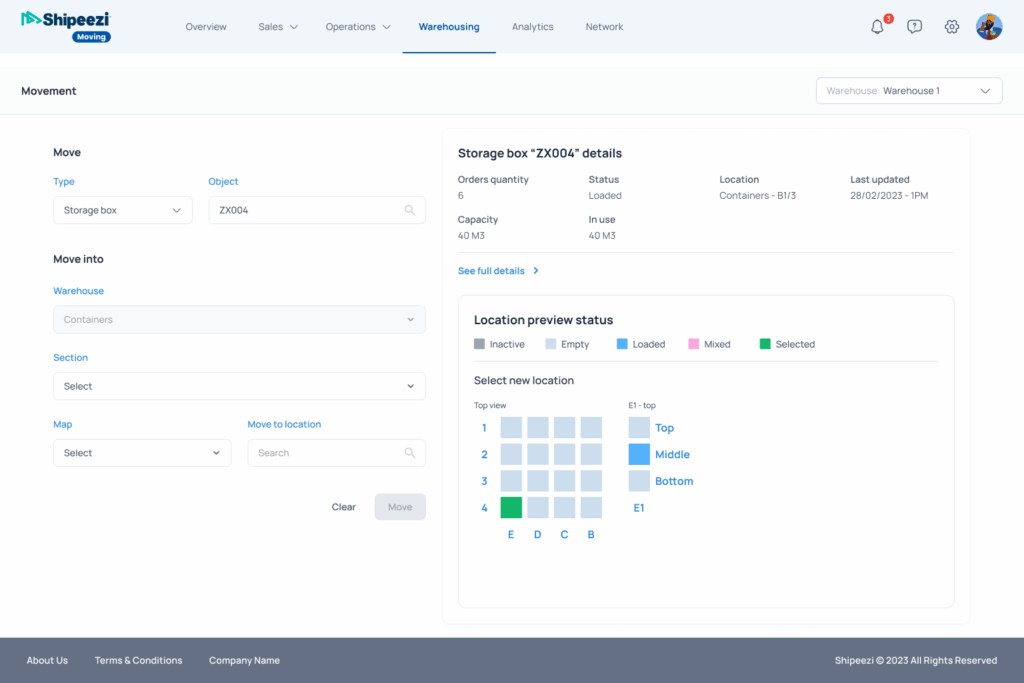1024x683 pixels.
Task: Click the help chat question icon
Action: click(x=914, y=27)
